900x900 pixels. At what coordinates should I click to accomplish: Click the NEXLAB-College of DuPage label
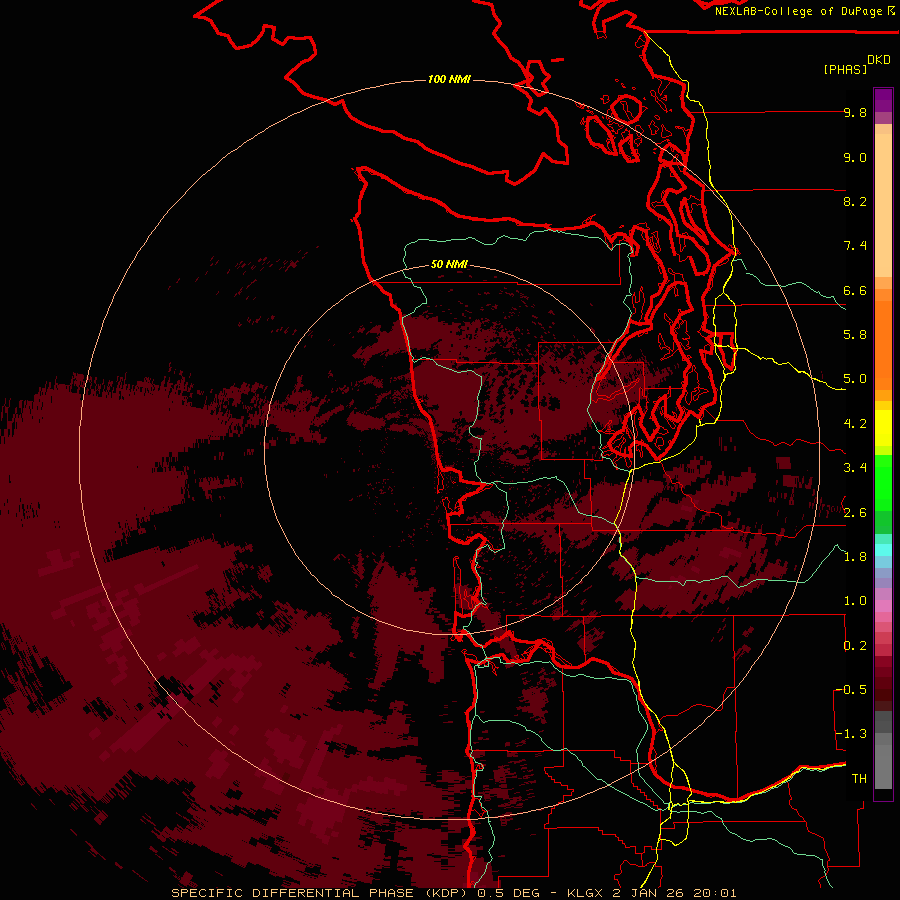(x=798, y=11)
